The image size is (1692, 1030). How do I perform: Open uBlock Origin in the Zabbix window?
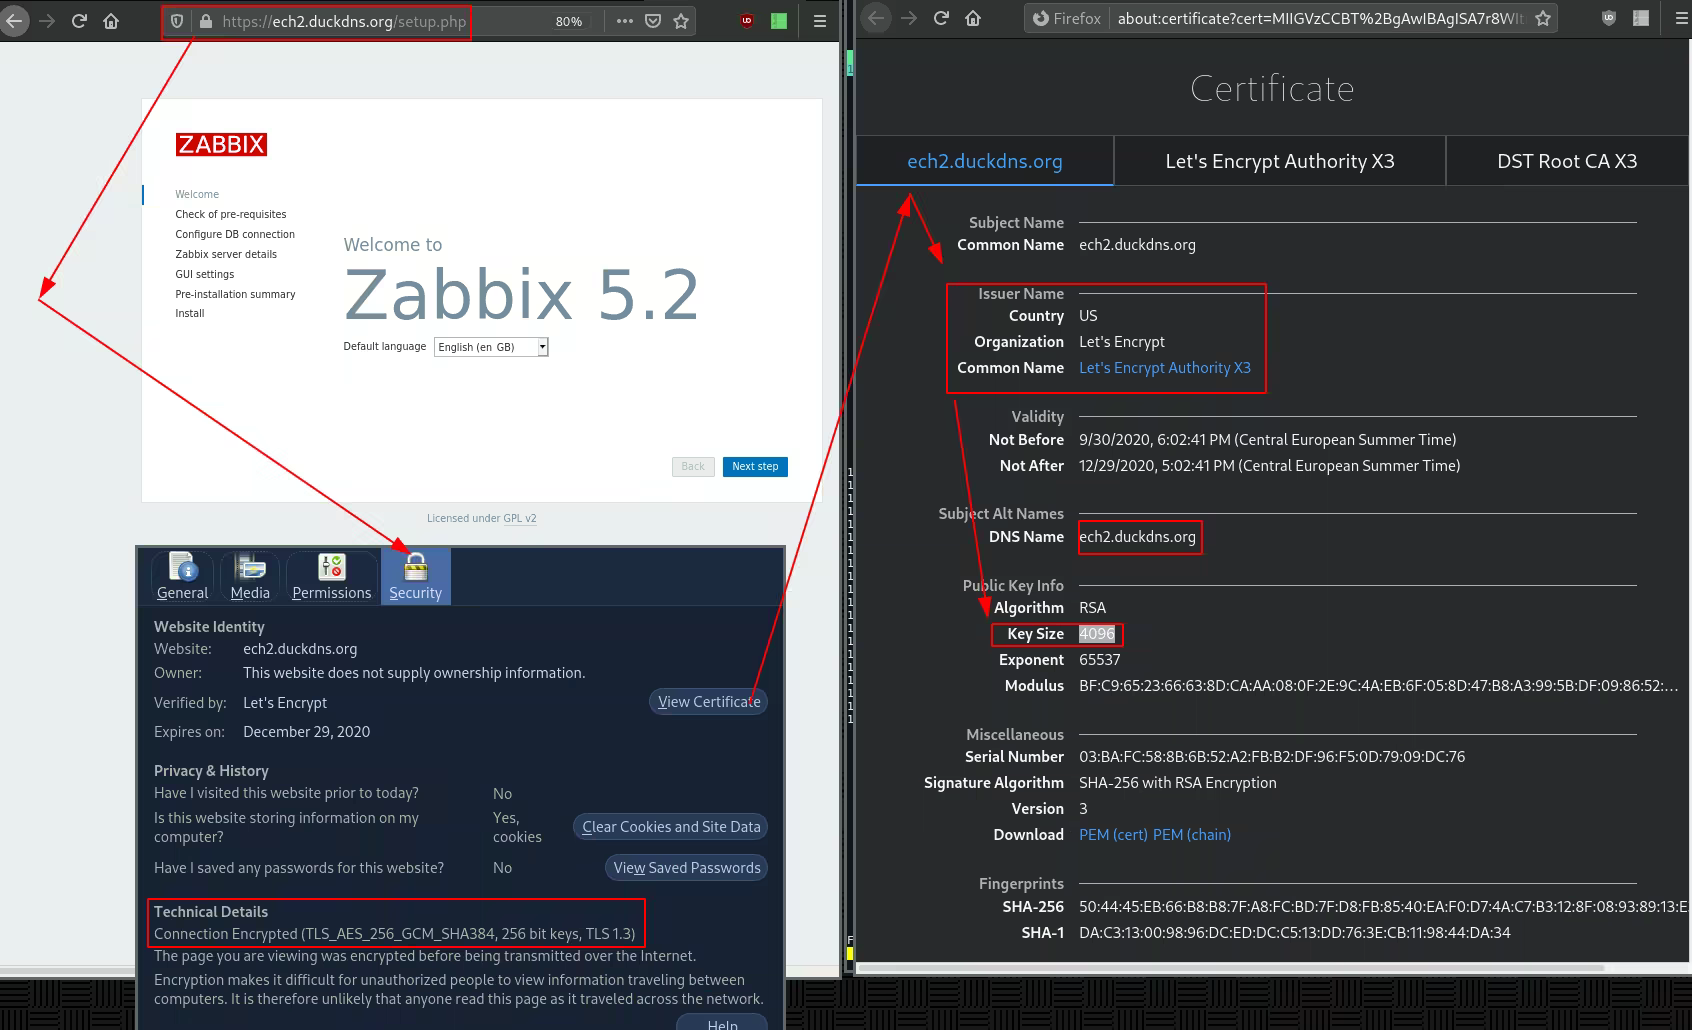click(x=747, y=21)
